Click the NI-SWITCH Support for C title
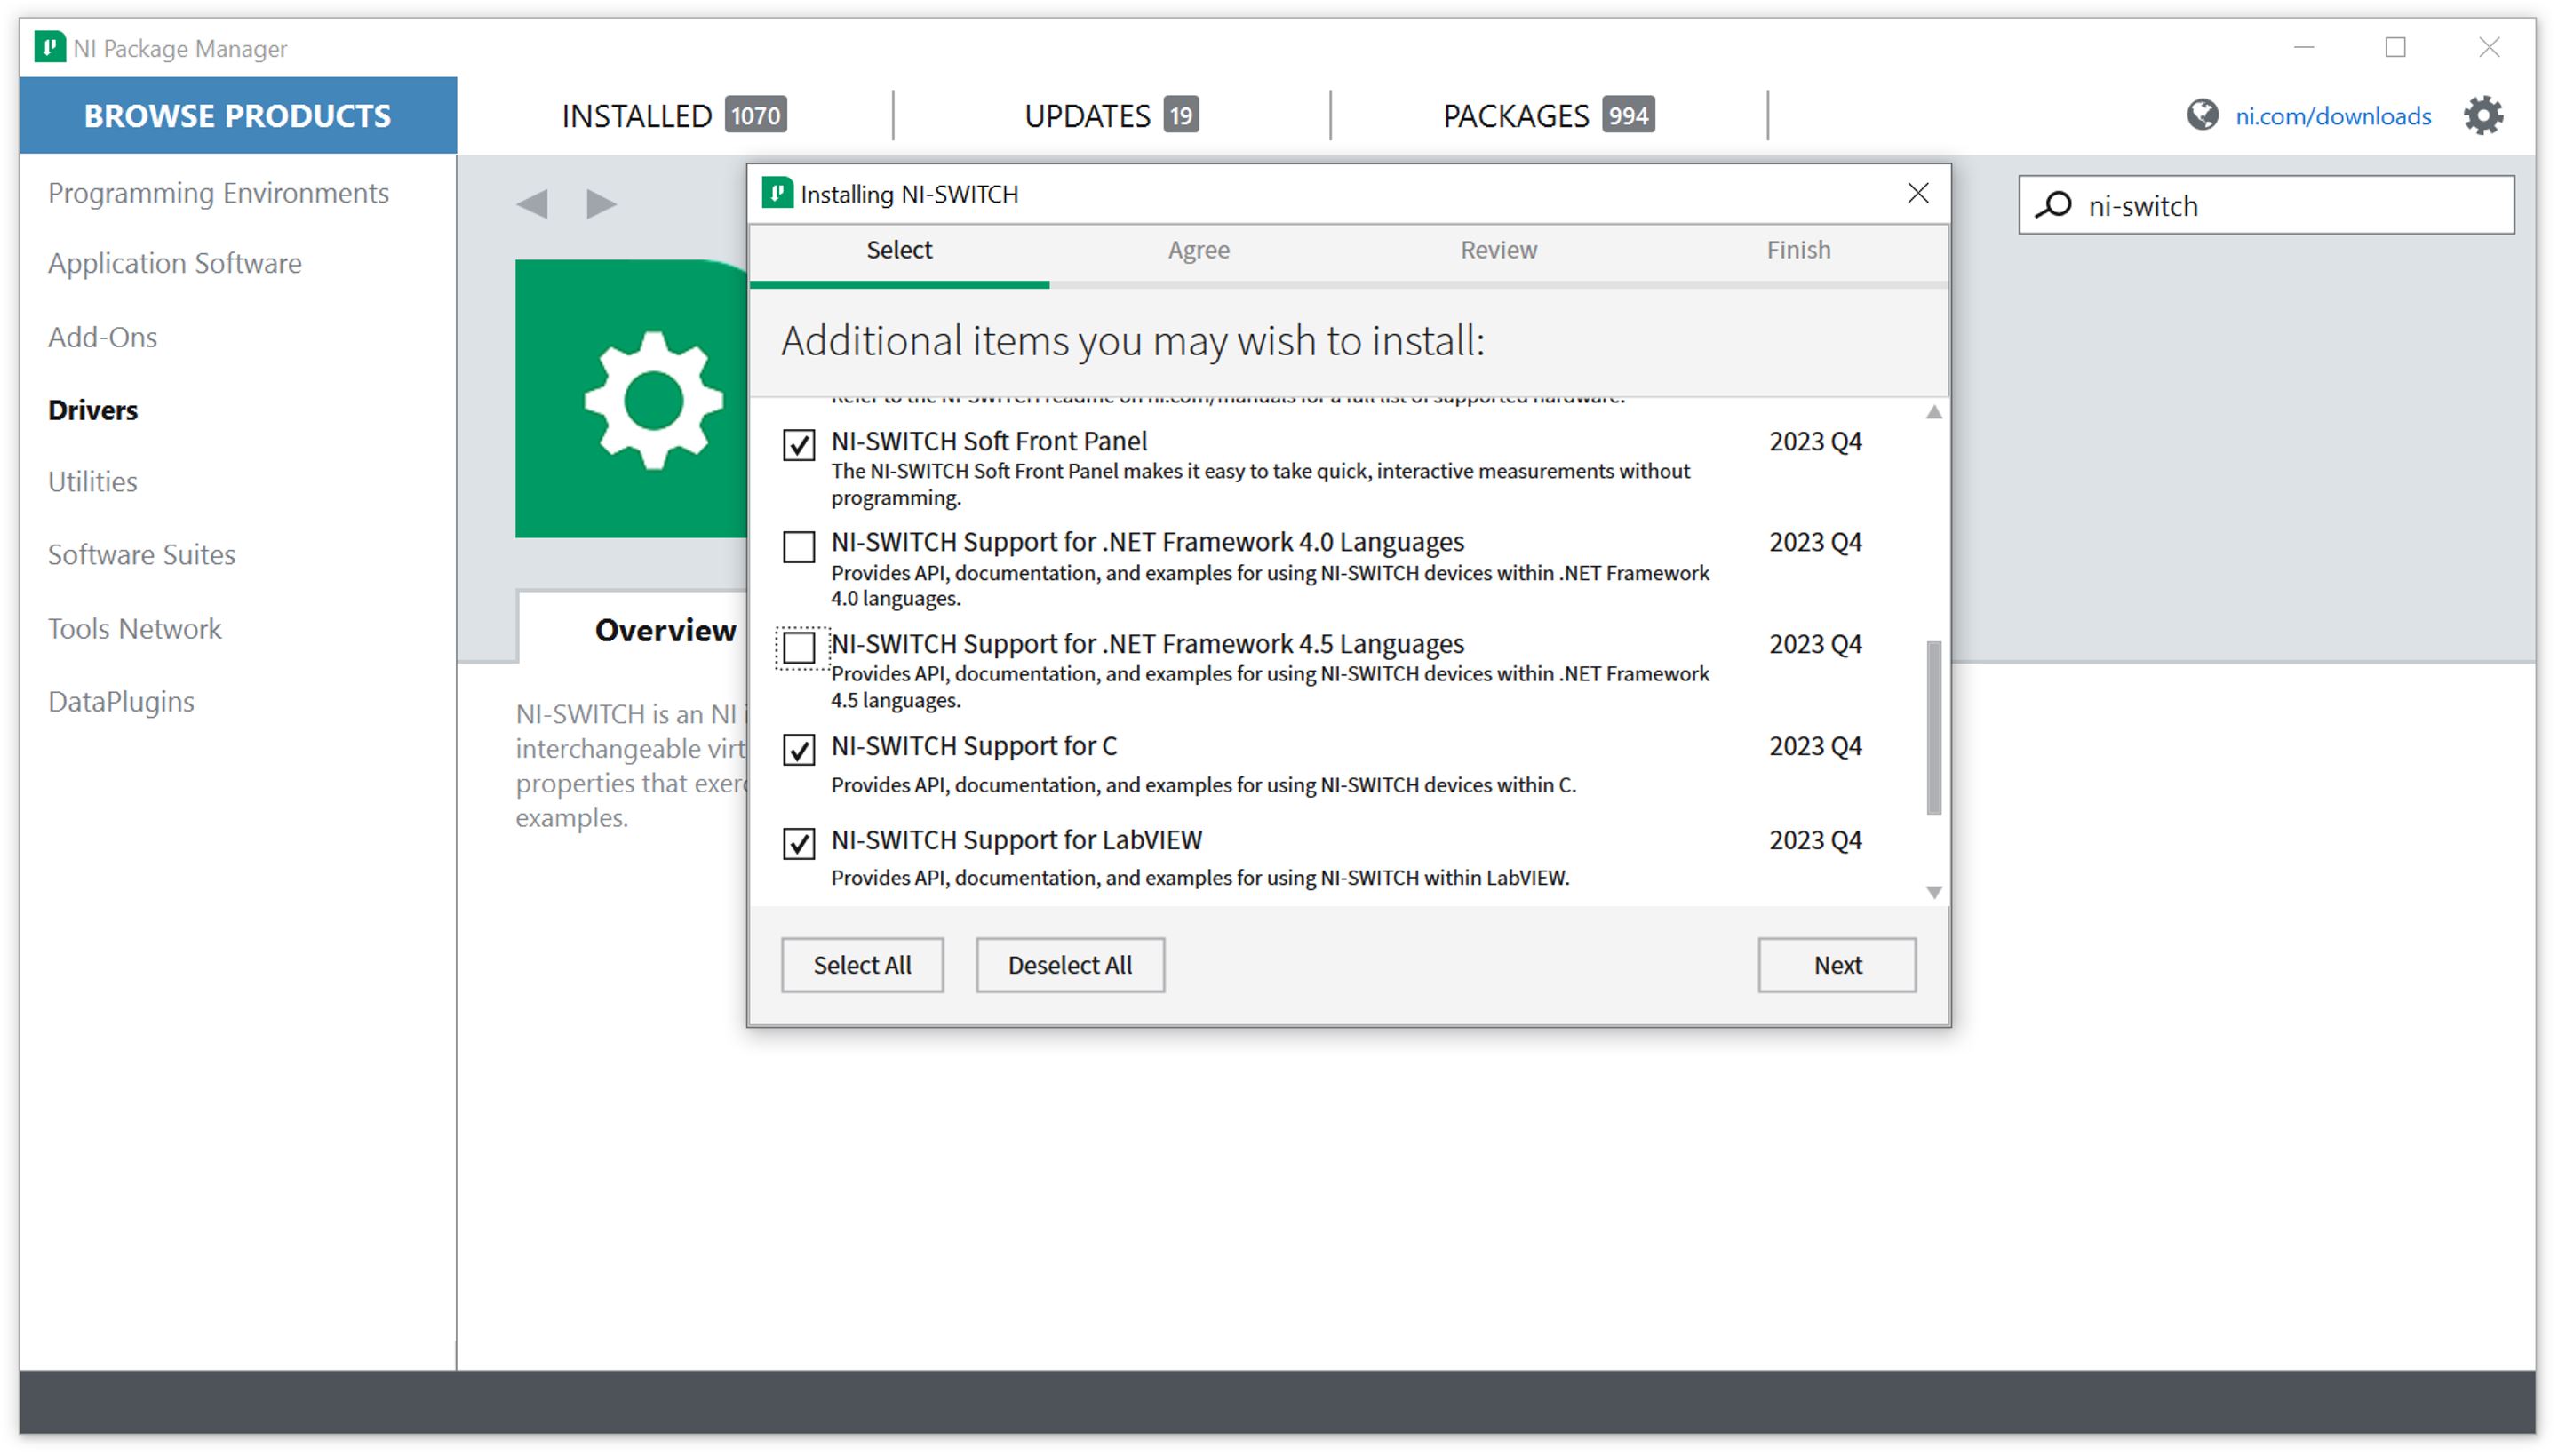This screenshot has width=2558, height=1456. (974, 746)
